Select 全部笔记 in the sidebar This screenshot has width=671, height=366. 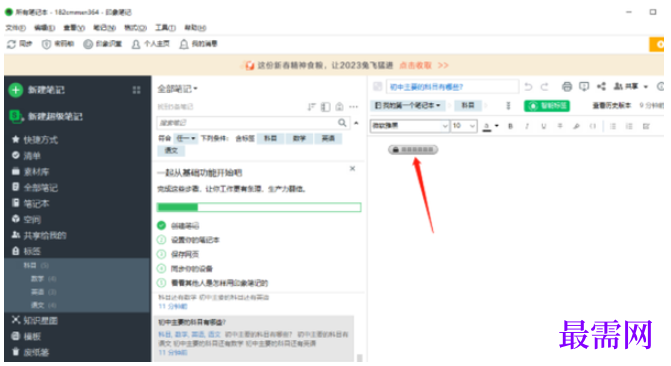(x=35, y=187)
